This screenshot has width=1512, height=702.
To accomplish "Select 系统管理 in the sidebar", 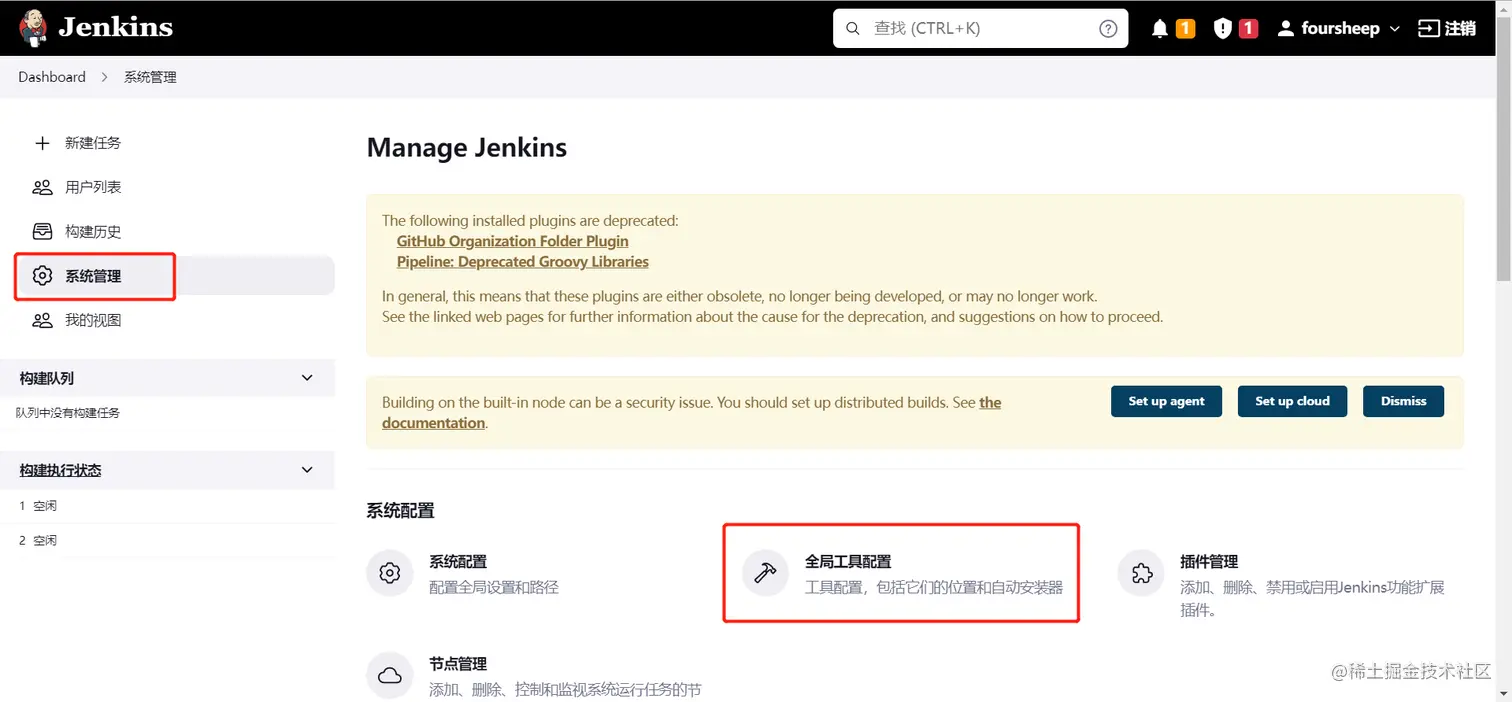I will click(x=174, y=276).
